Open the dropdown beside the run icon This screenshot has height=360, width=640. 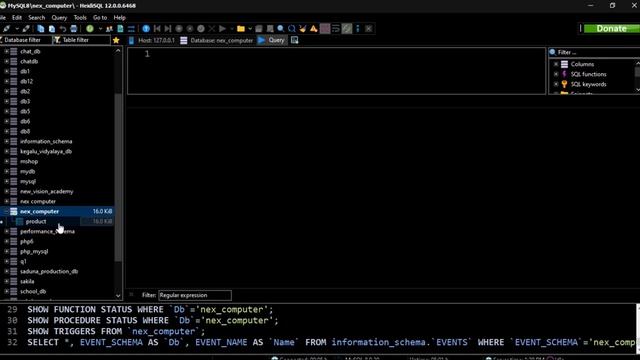pyautogui.click(x=231, y=29)
